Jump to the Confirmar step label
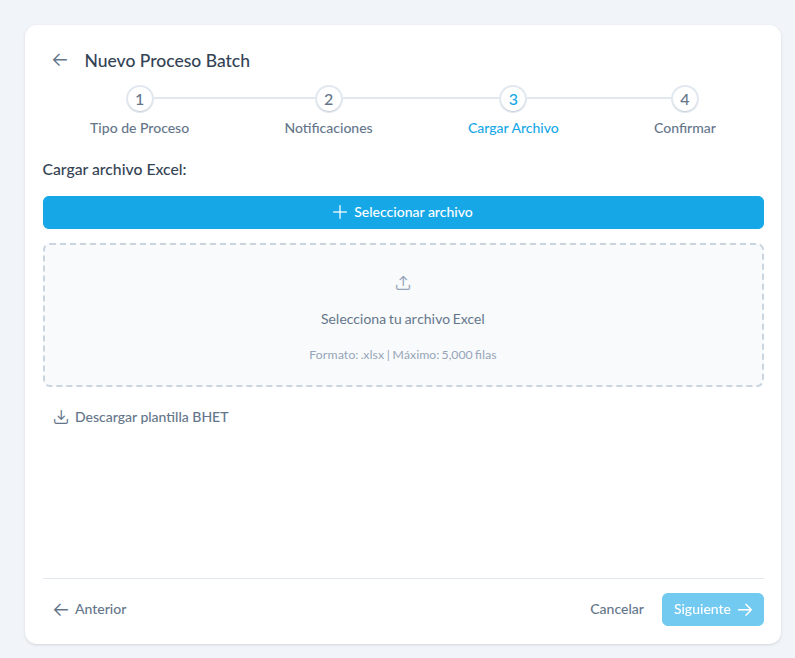795x658 pixels. 684,128
